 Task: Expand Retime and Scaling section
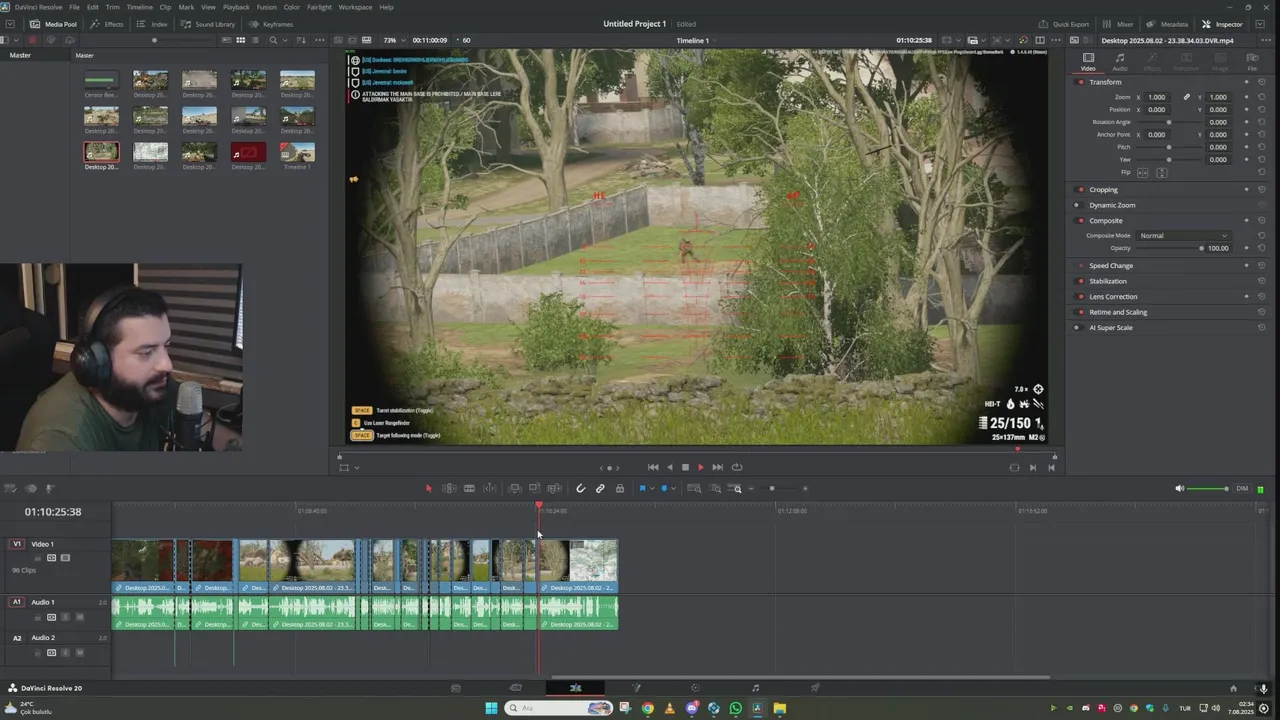click(x=1118, y=312)
